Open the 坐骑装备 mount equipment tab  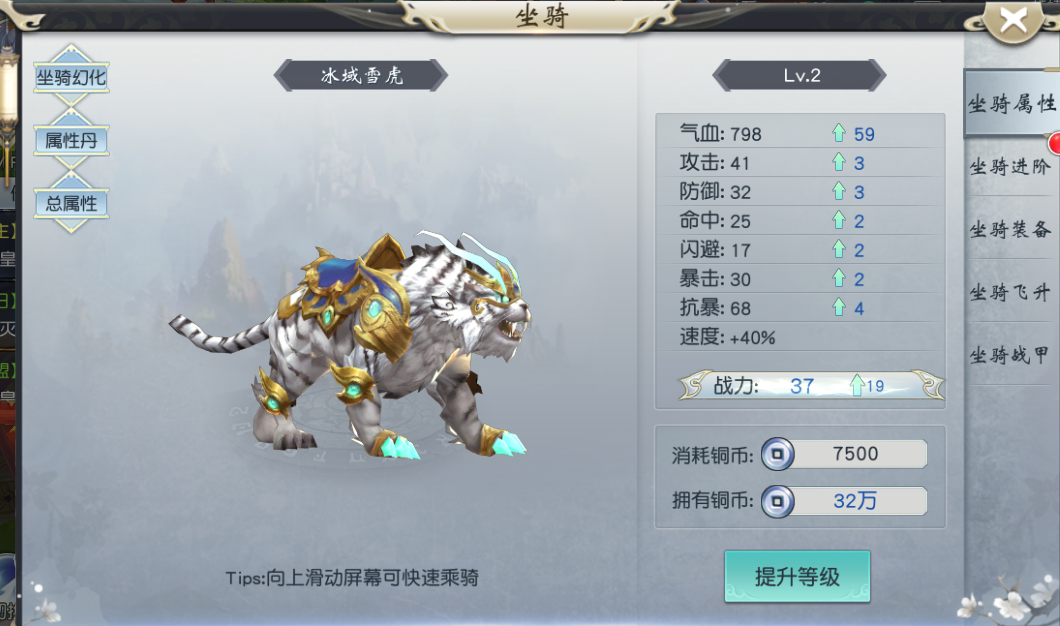click(x=1010, y=229)
